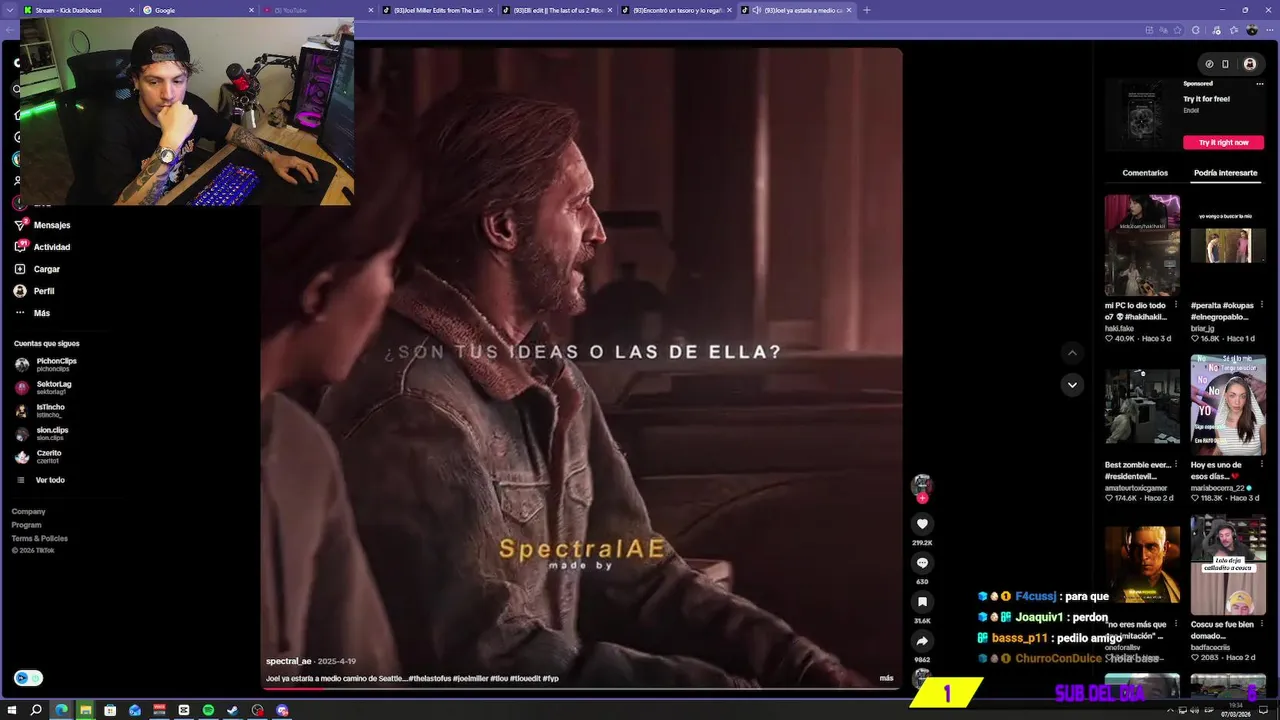Open the haki.fake suggested video
This screenshot has width=1280, height=720.
(x=1142, y=245)
